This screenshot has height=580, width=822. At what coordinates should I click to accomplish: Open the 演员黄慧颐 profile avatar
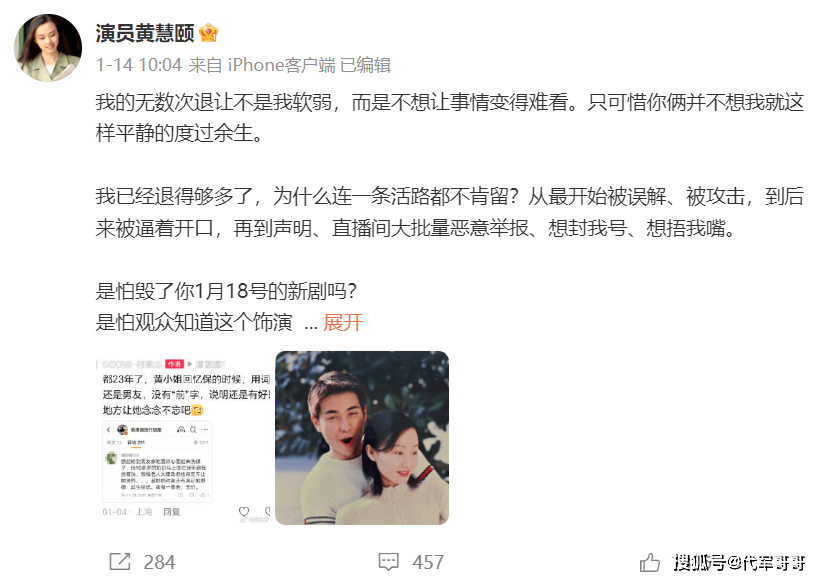point(48,48)
